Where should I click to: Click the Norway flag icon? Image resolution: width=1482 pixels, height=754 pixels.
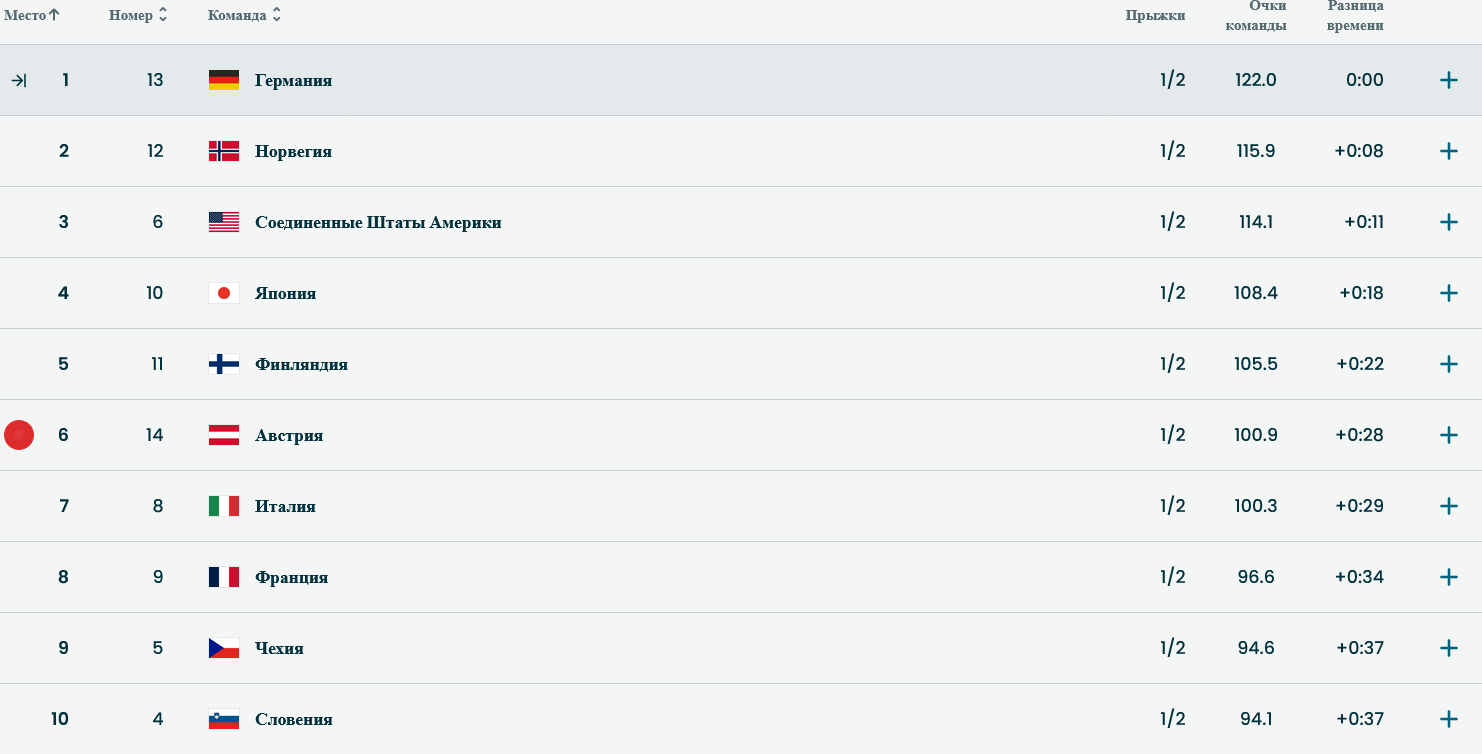point(224,151)
